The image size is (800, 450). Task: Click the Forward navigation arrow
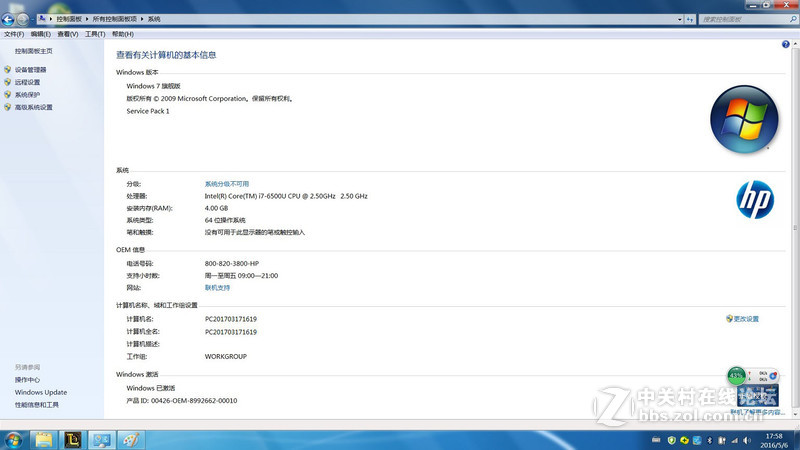22,19
